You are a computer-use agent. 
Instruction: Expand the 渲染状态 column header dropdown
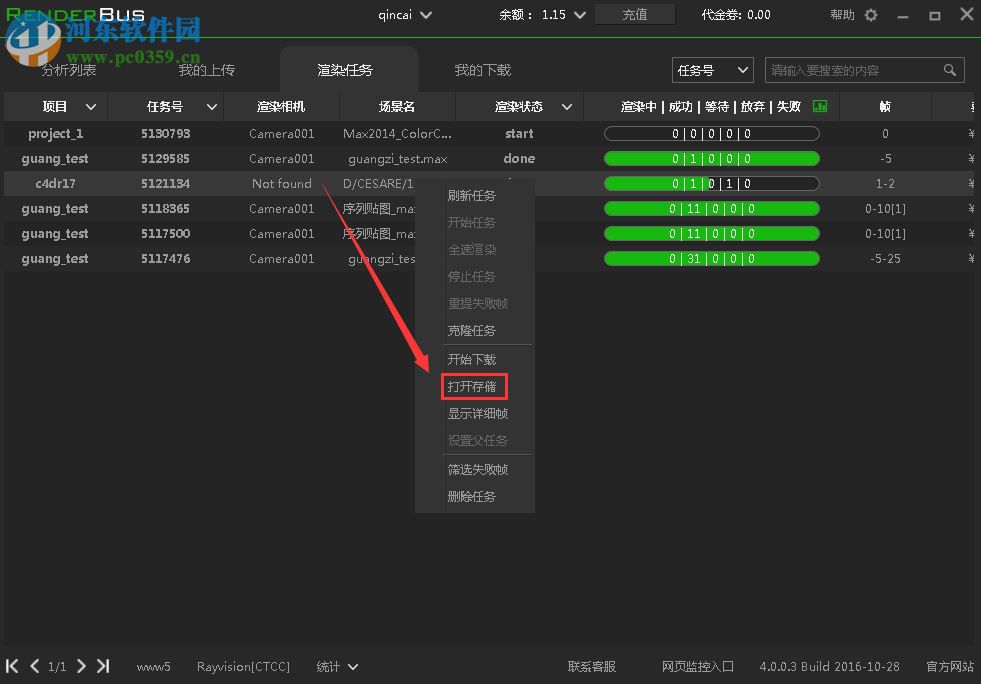[x=566, y=106]
